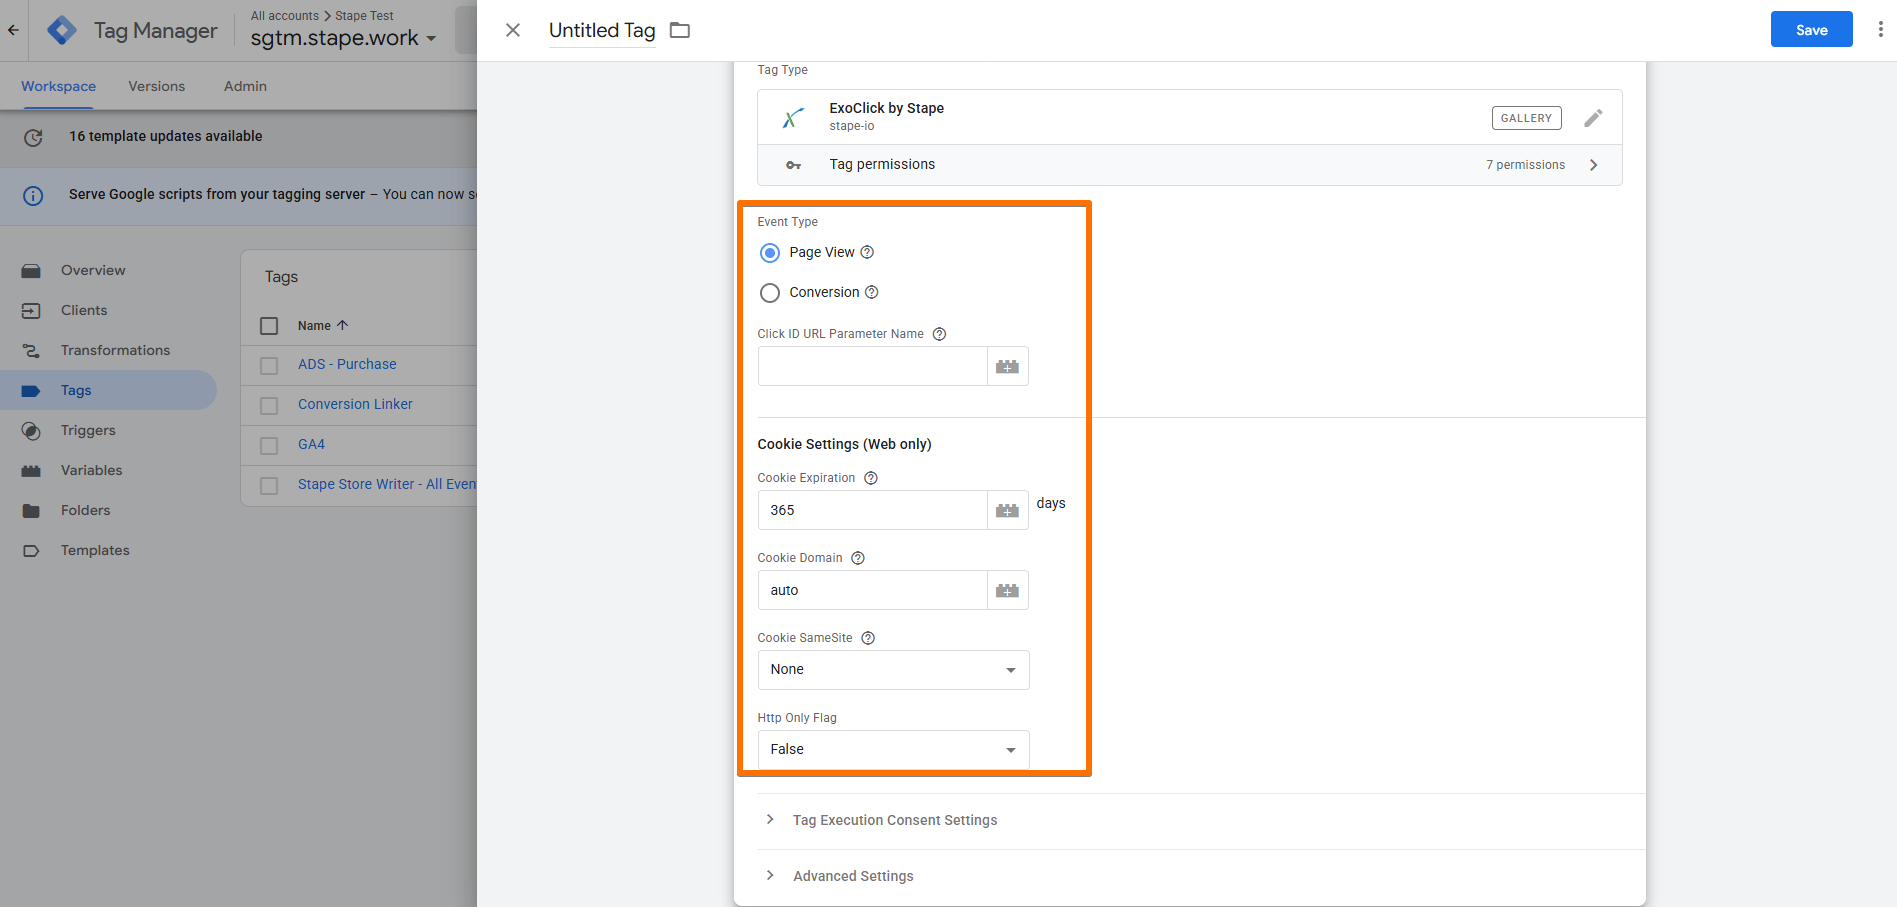1897x907 pixels.
Task: Open the GA4 tag link
Action: [x=311, y=444]
